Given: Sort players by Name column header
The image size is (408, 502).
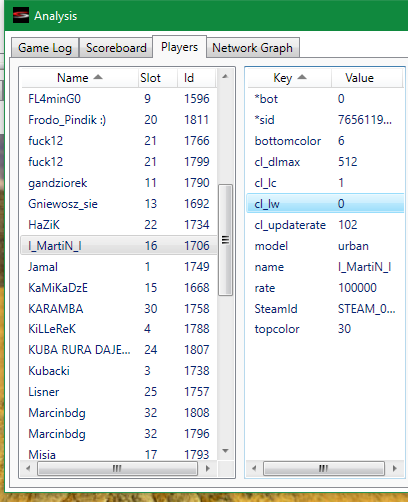Looking at the screenshot, I should point(79,78).
